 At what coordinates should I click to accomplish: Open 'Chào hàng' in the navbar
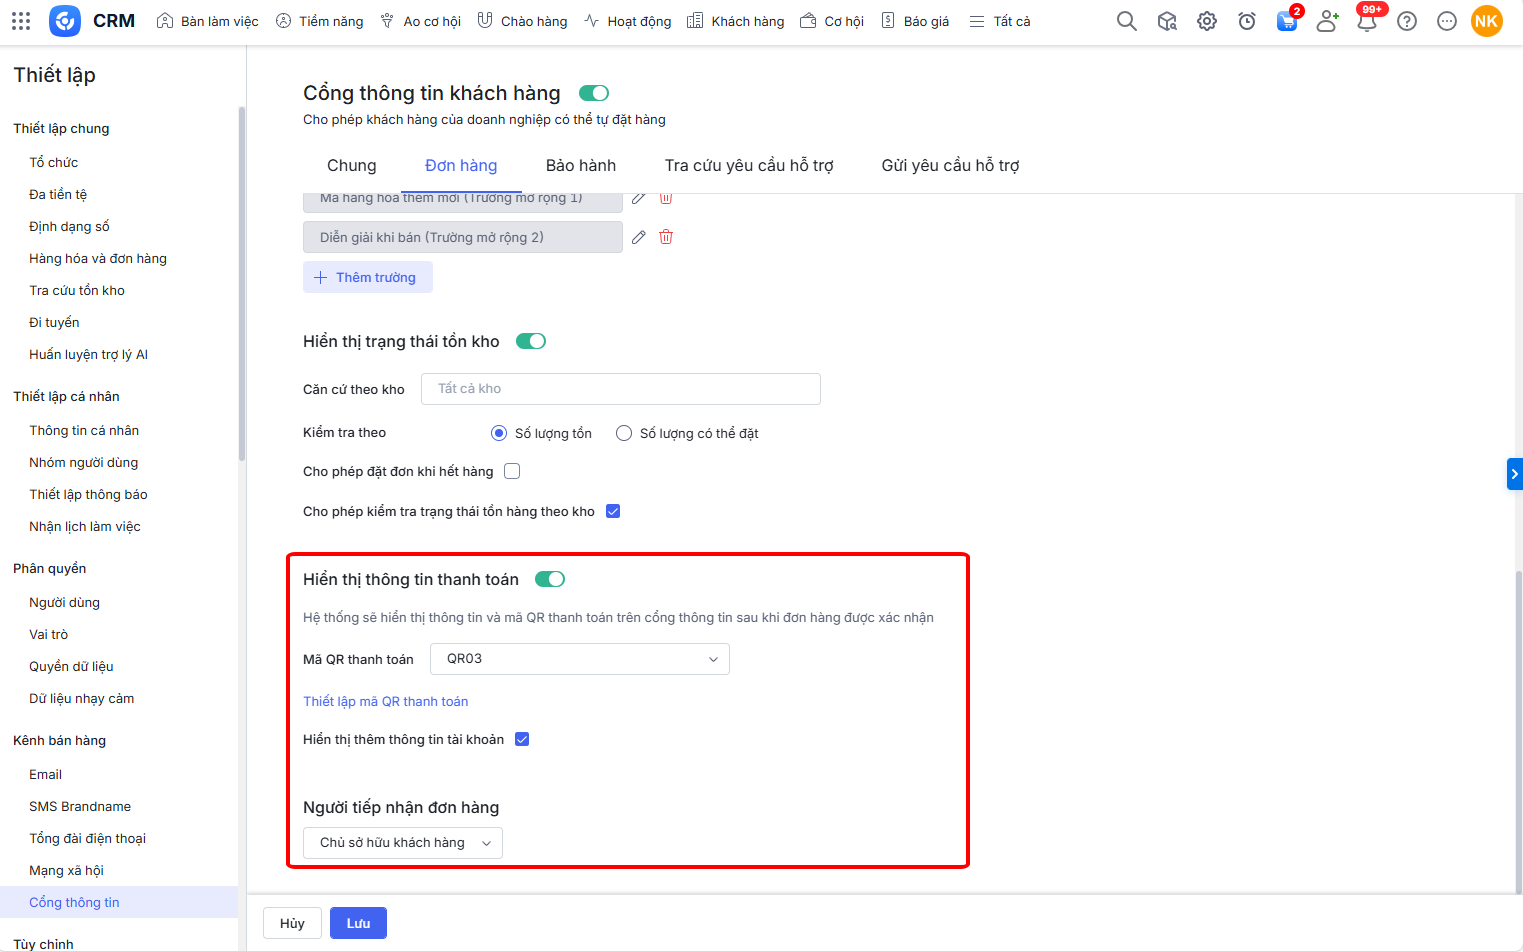(522, 21)
